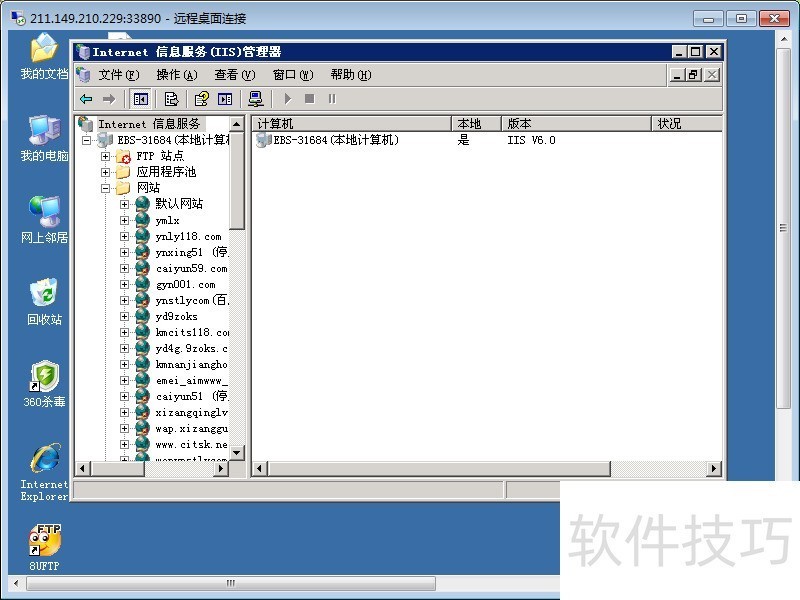Select Internet 信息服务 root node
The height and width of the screenshot is (600, 800).
149,124
